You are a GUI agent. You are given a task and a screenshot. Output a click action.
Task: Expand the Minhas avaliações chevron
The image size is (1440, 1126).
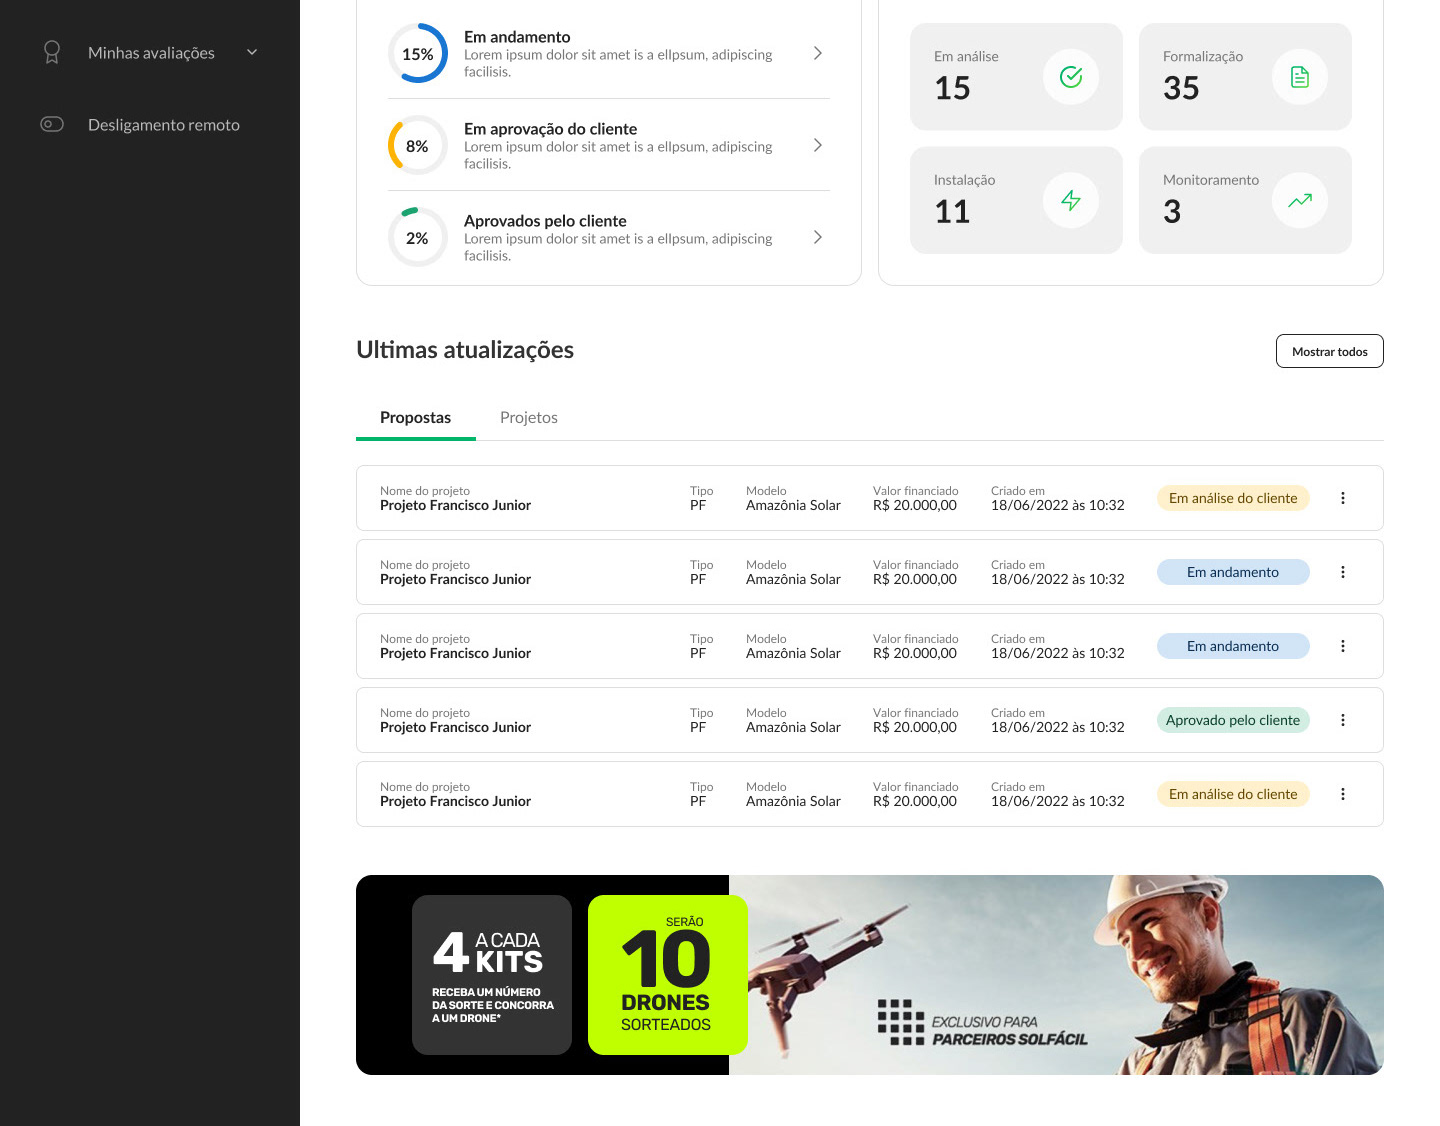[x=252, y=52]
